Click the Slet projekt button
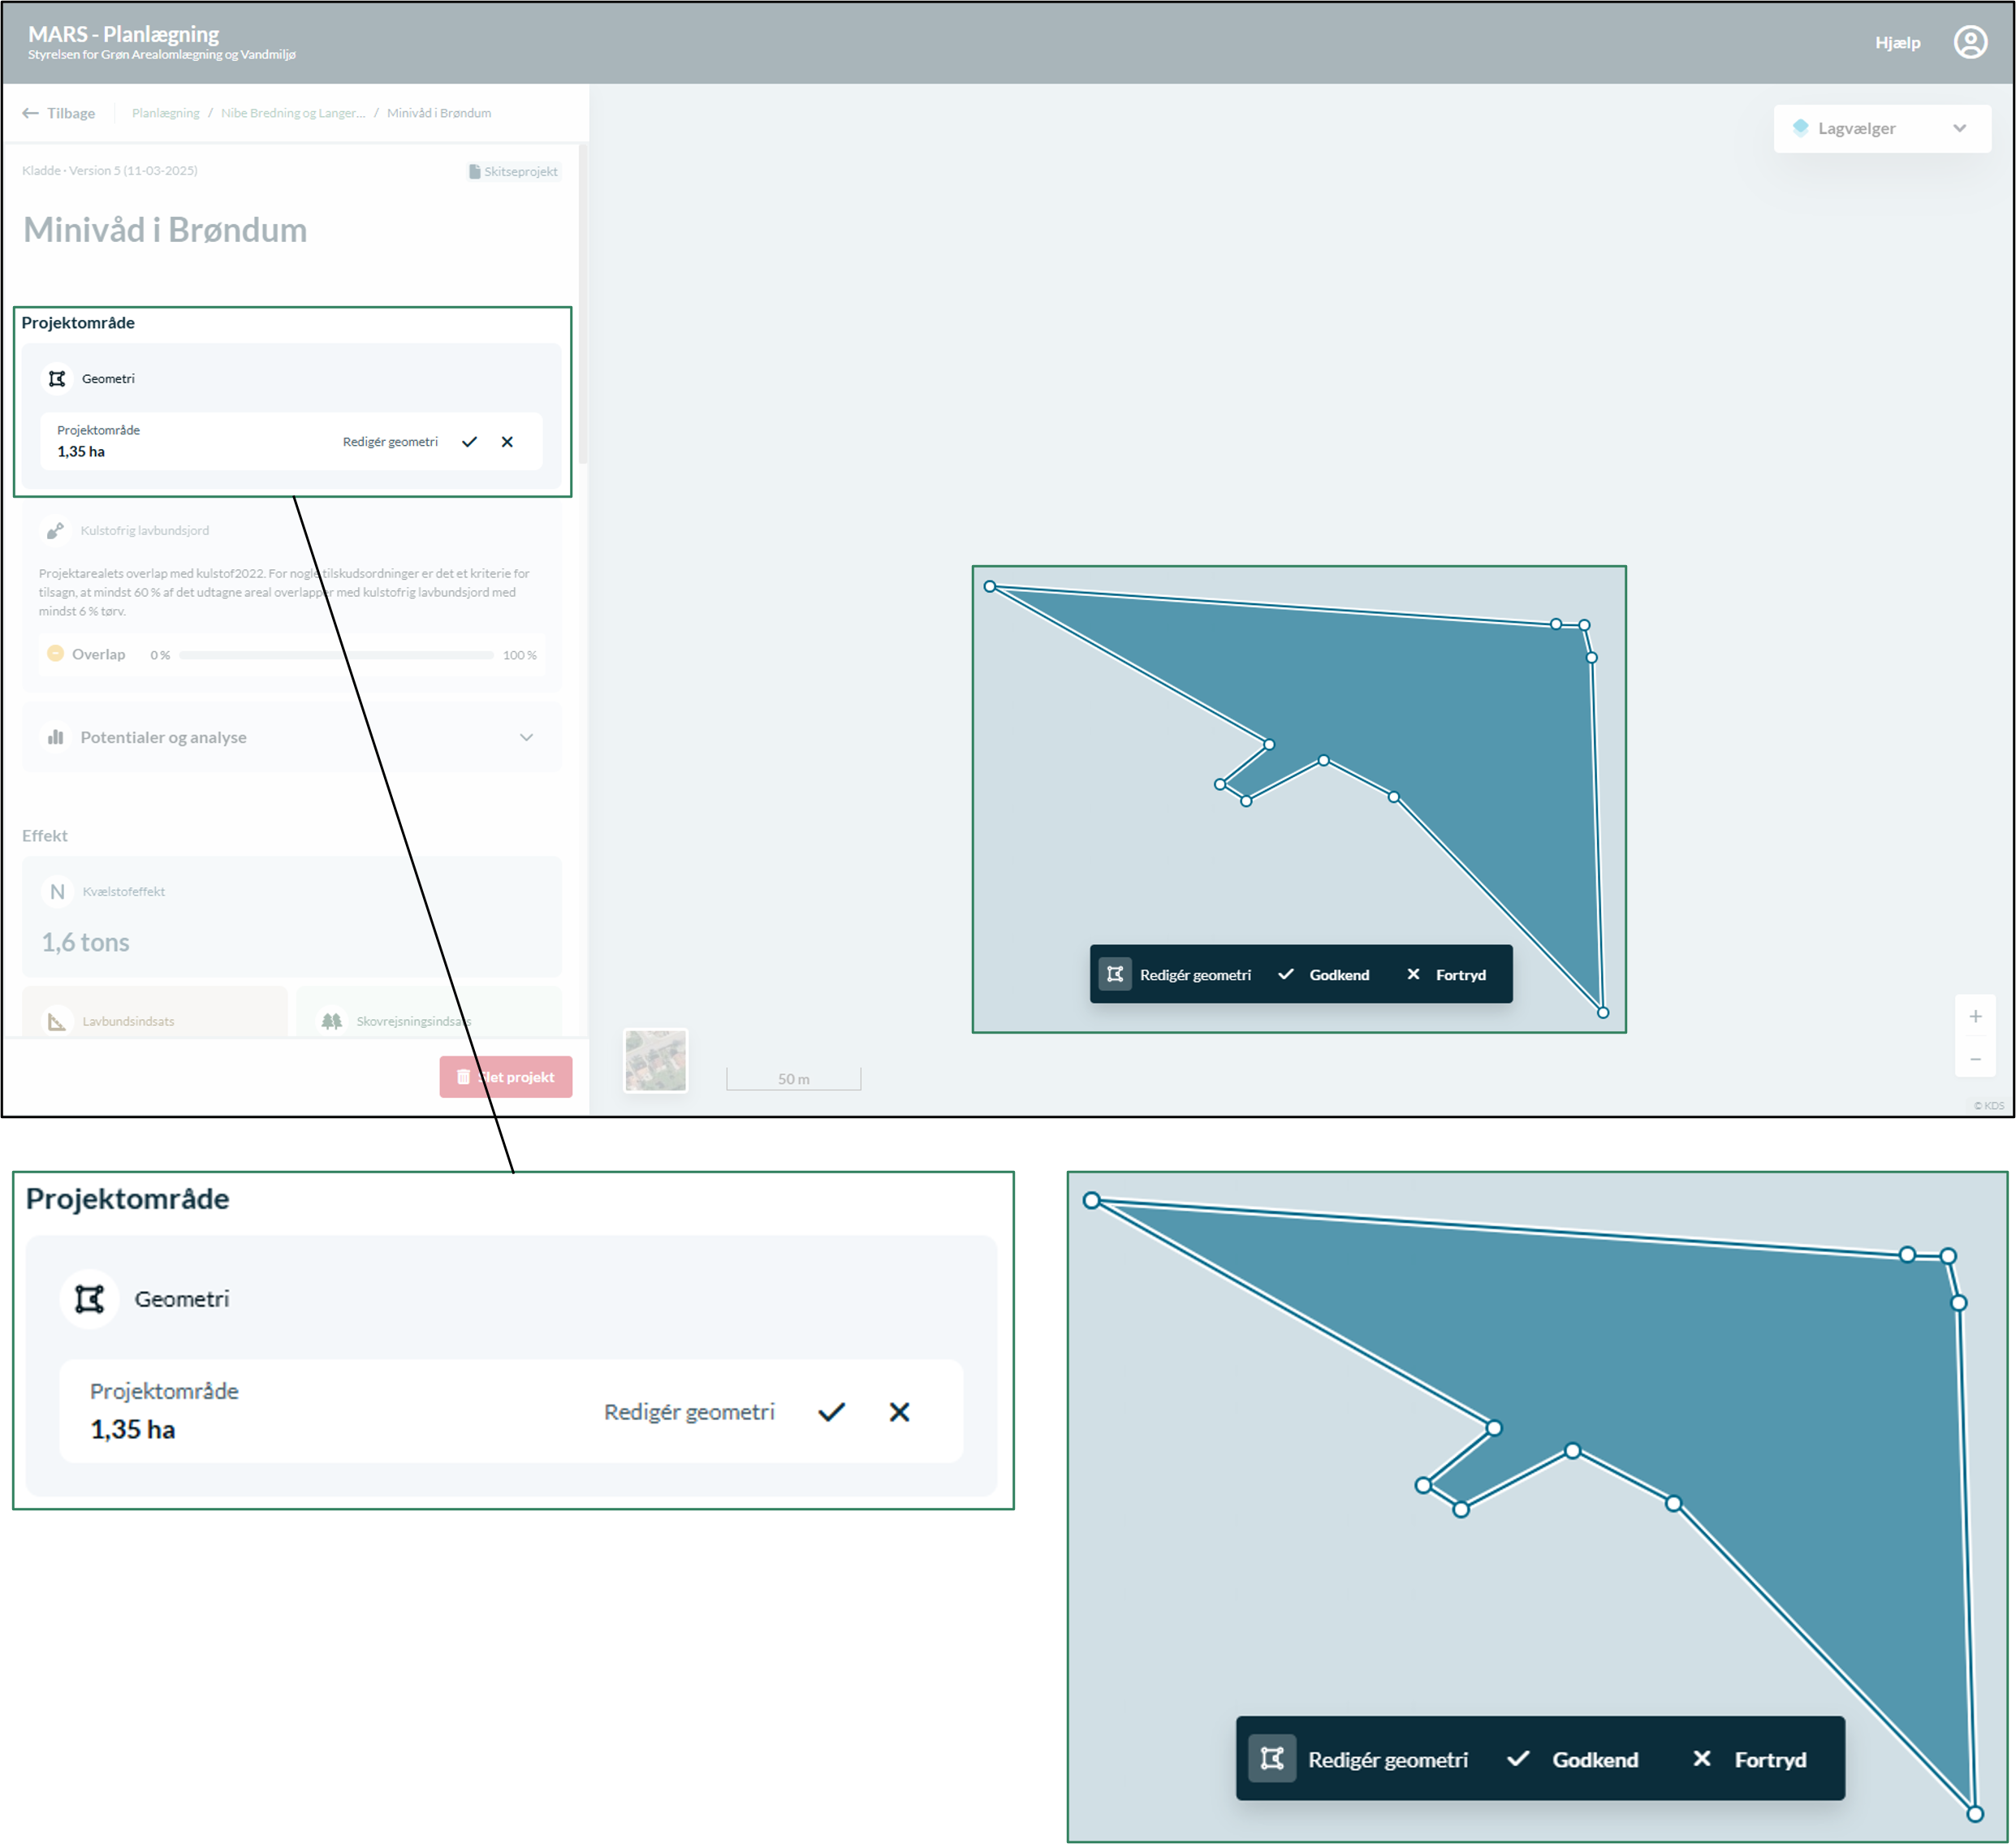 [x=505, y=1076]
